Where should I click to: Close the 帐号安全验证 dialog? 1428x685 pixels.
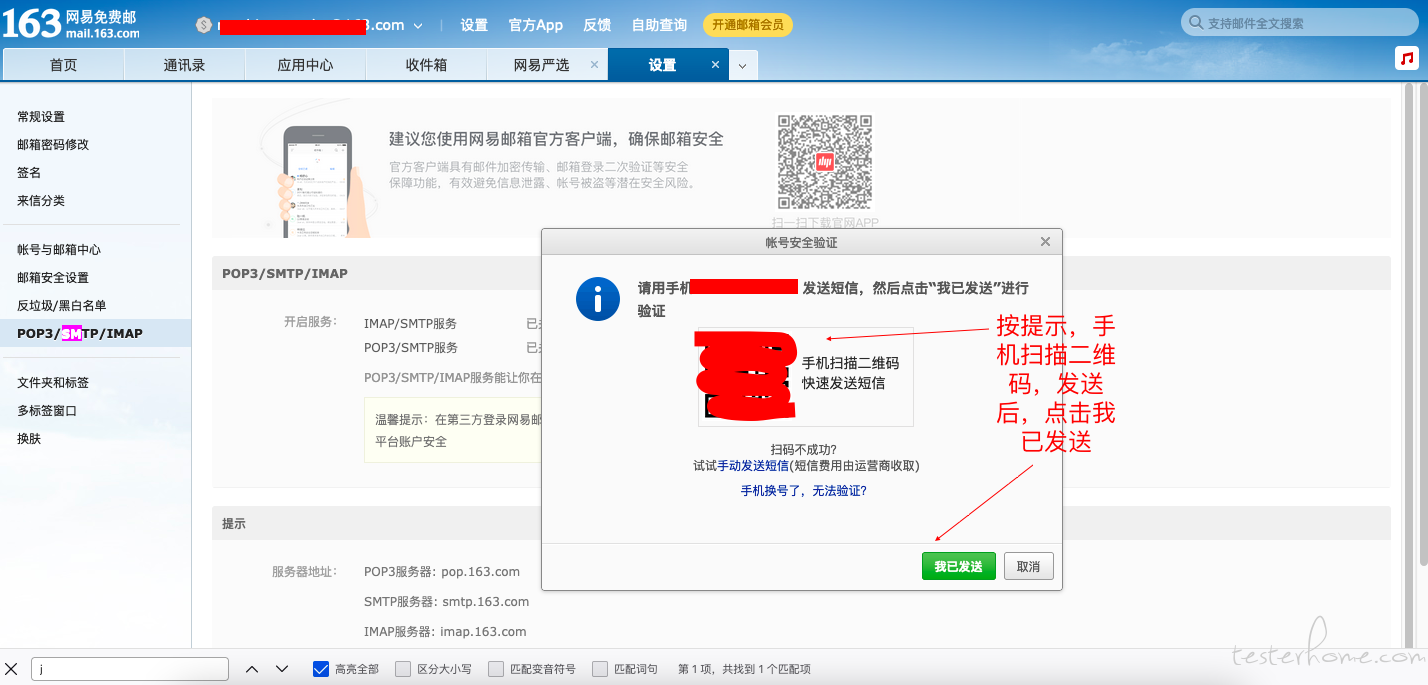[1045, 242]
